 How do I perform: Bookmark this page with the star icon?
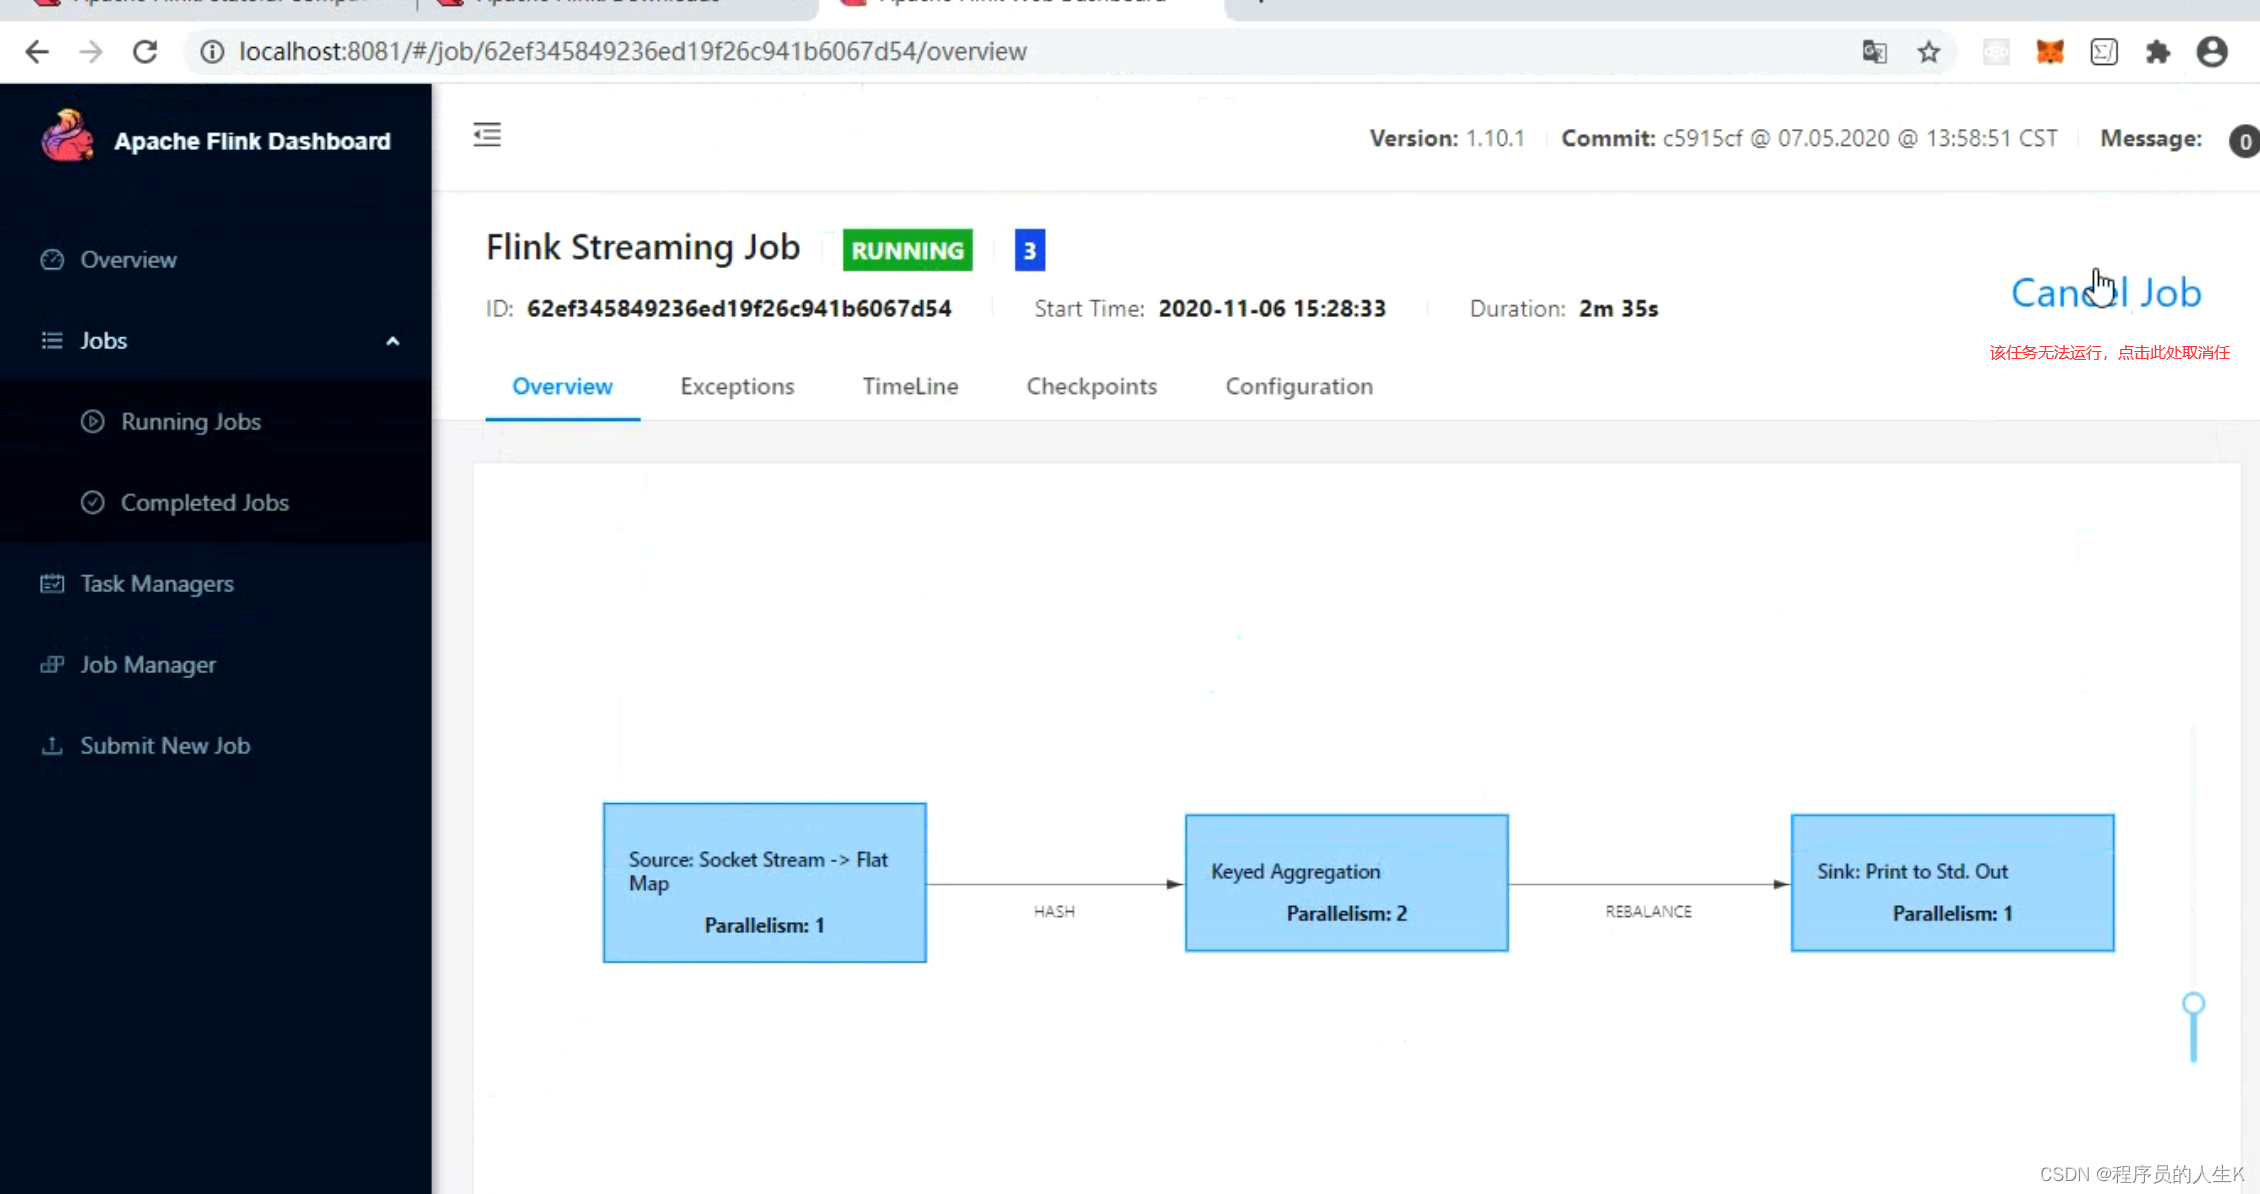pyautogui.click(x=1929, y=51)
